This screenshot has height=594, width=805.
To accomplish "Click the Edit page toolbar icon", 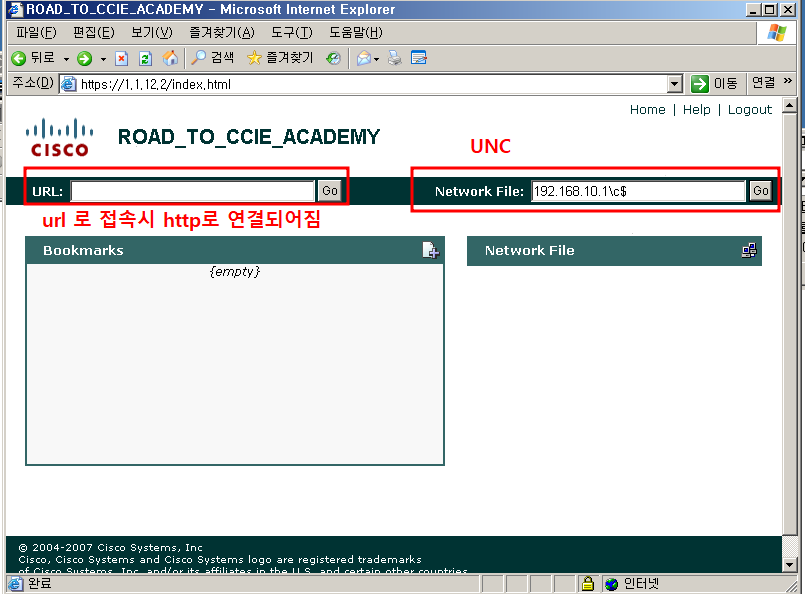I will pyautogui.click(x=418, y=58).
